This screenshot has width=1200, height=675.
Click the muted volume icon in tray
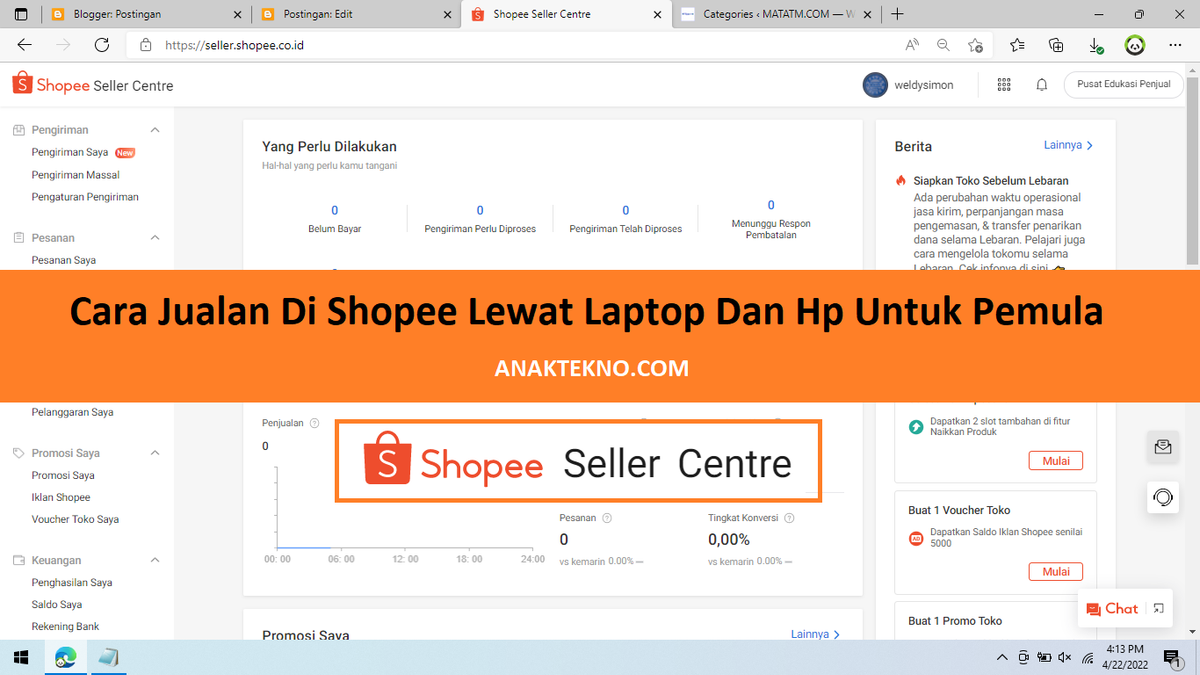[1062, 657]
